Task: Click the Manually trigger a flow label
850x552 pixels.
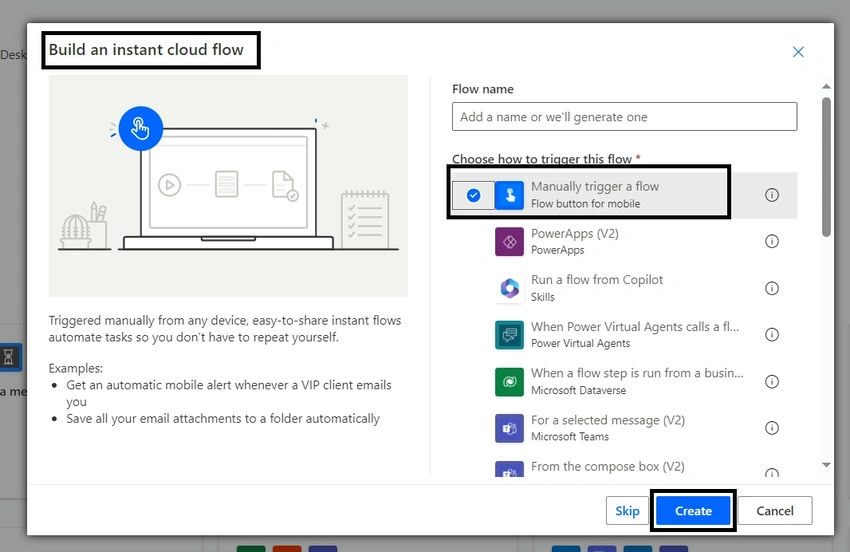Action: (x=595, y=187)
